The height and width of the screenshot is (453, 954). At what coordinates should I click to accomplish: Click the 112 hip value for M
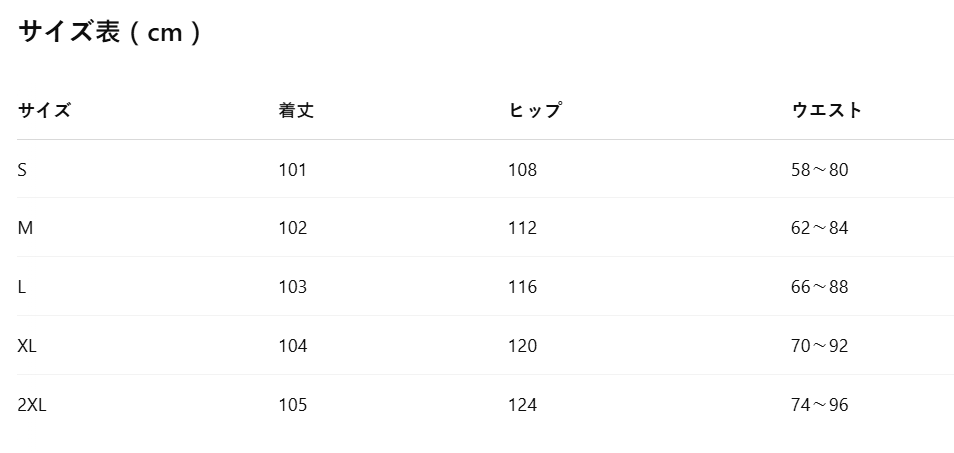click(523, 228)
